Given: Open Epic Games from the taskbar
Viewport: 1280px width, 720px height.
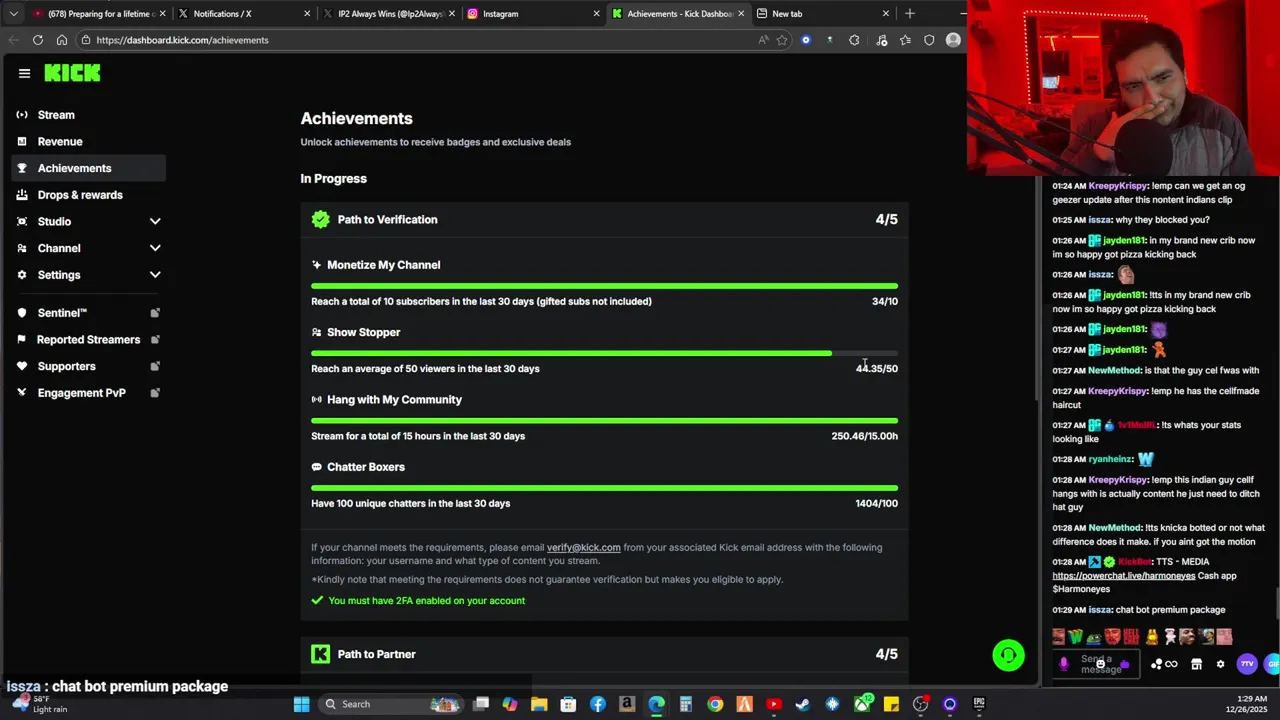Looking at the screenshot, I should point(979,704).
